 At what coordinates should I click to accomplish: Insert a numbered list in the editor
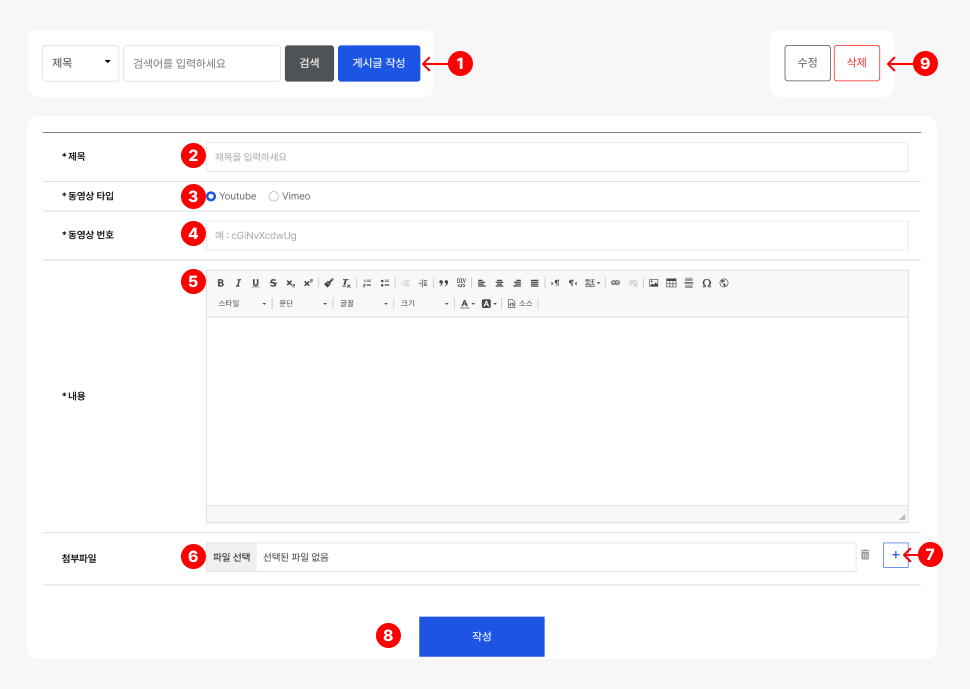pyautogui.click(x=367, y=283)
